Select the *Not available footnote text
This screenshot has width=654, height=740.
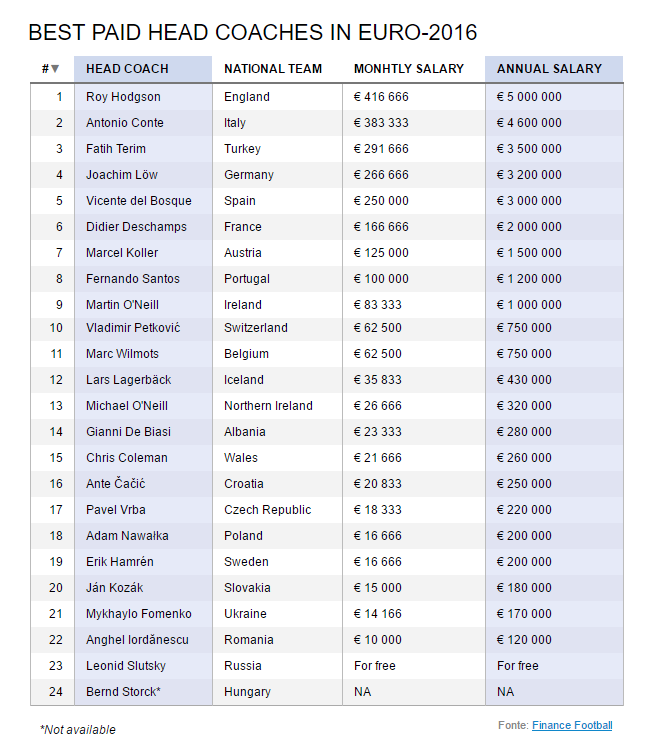[x=78, y=730]
